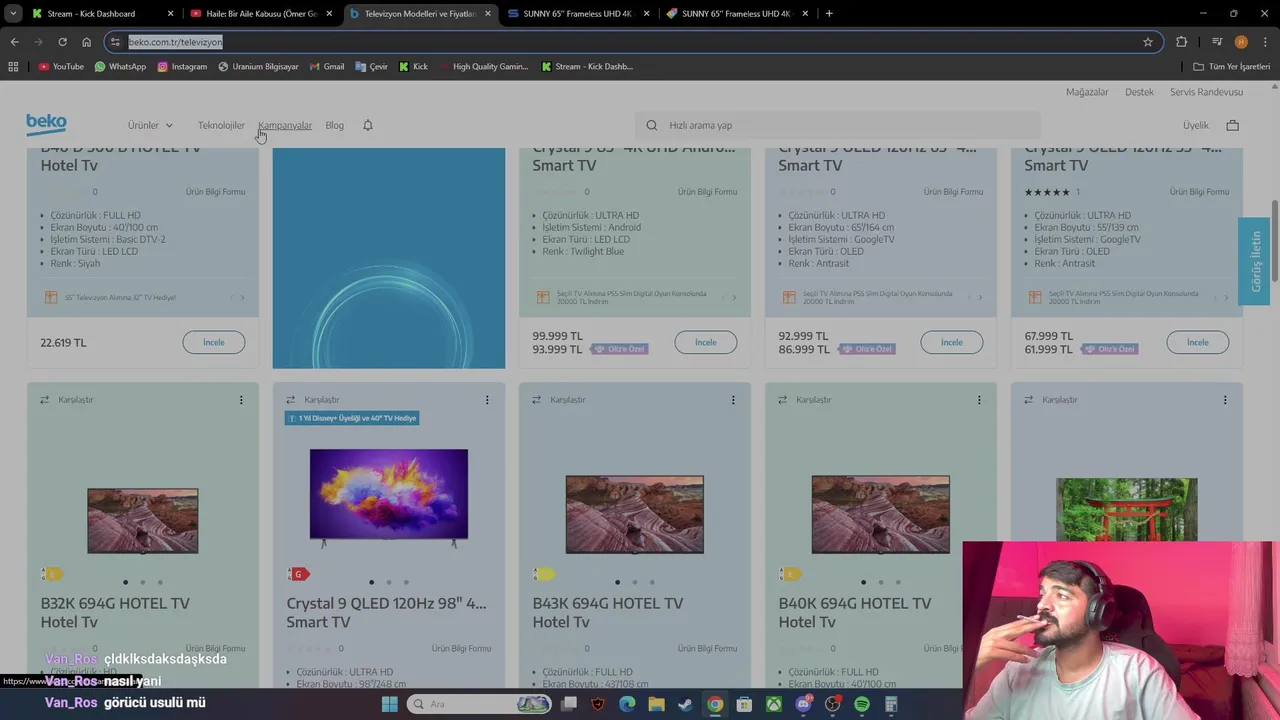Switch to Haile: Bir Aile Kabusu tab
Screen dimensions: 1280x720
point(261,14)
